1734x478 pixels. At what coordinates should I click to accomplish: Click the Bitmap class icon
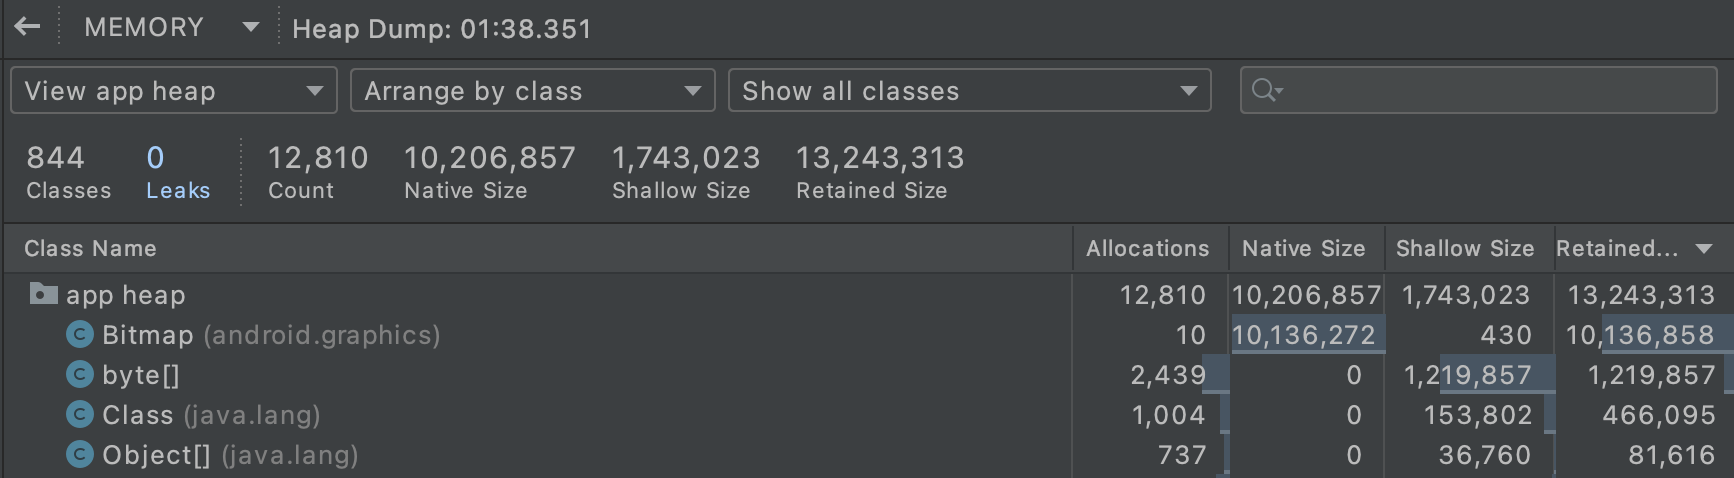(x=80, y=335)
